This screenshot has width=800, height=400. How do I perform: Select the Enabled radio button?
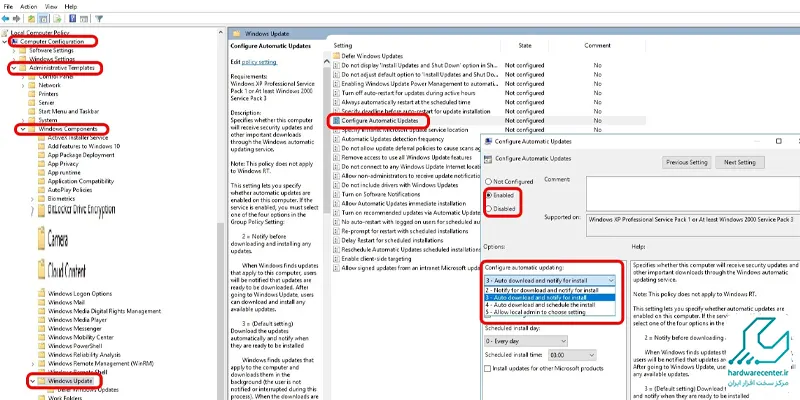[489, 195]
